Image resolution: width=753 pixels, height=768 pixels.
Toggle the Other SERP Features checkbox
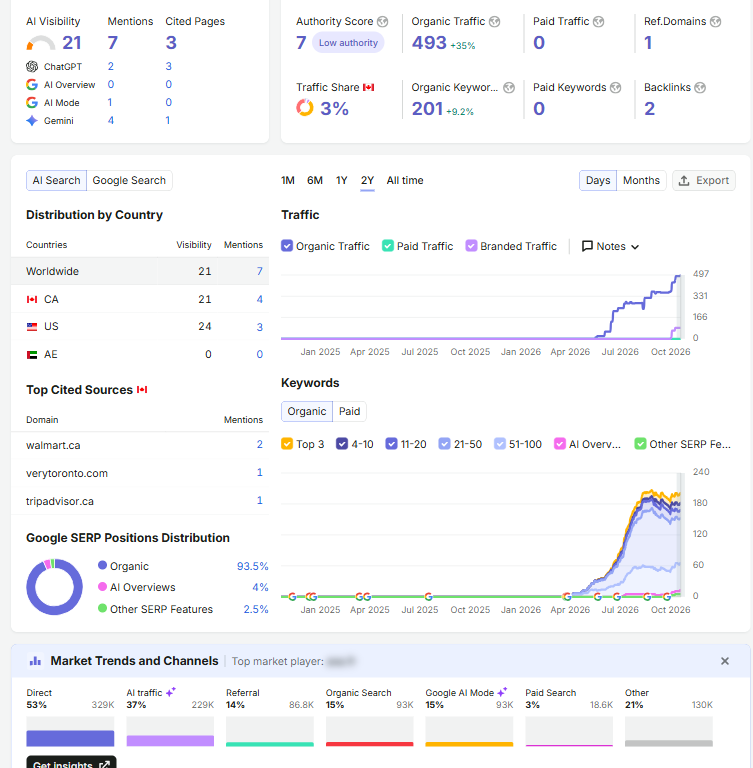[x=640, y=444]
